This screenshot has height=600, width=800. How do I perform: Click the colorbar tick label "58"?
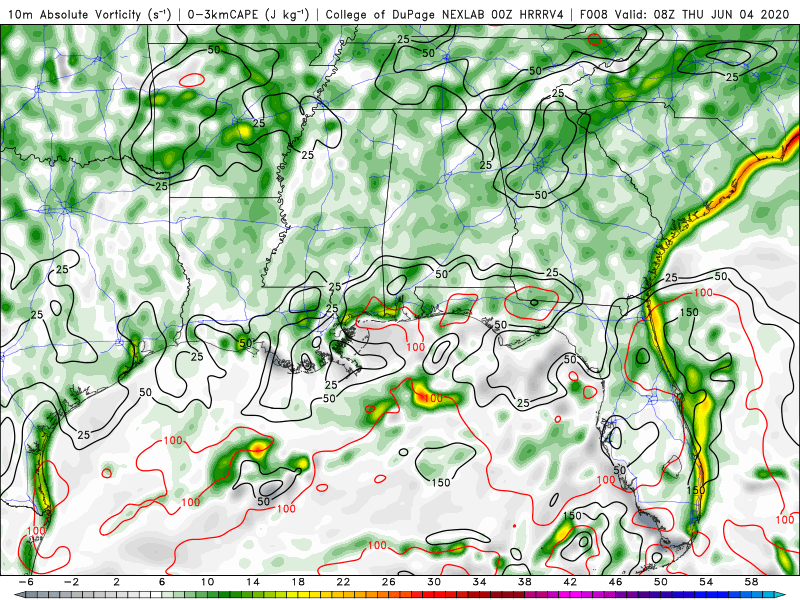[x=751, y=582]
